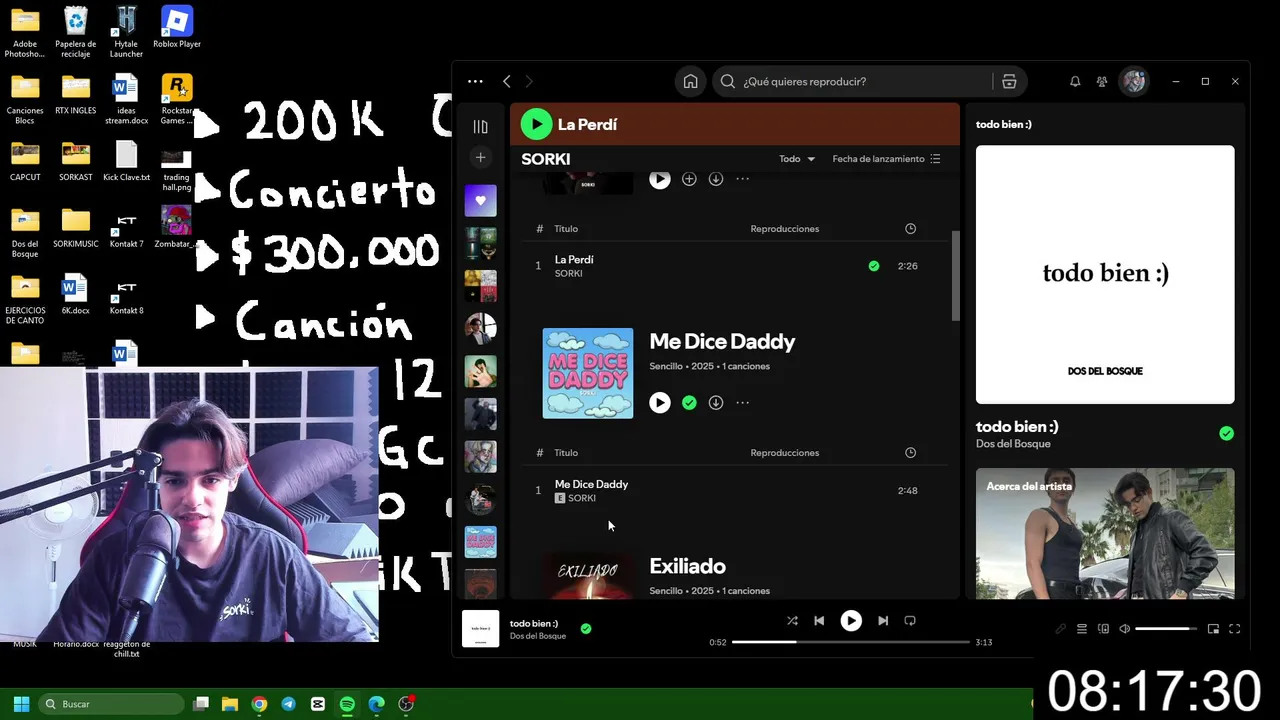1280x720 pixels.
Task: Select the Roblox Player desktop shortcut
Action: click(177, 28)
